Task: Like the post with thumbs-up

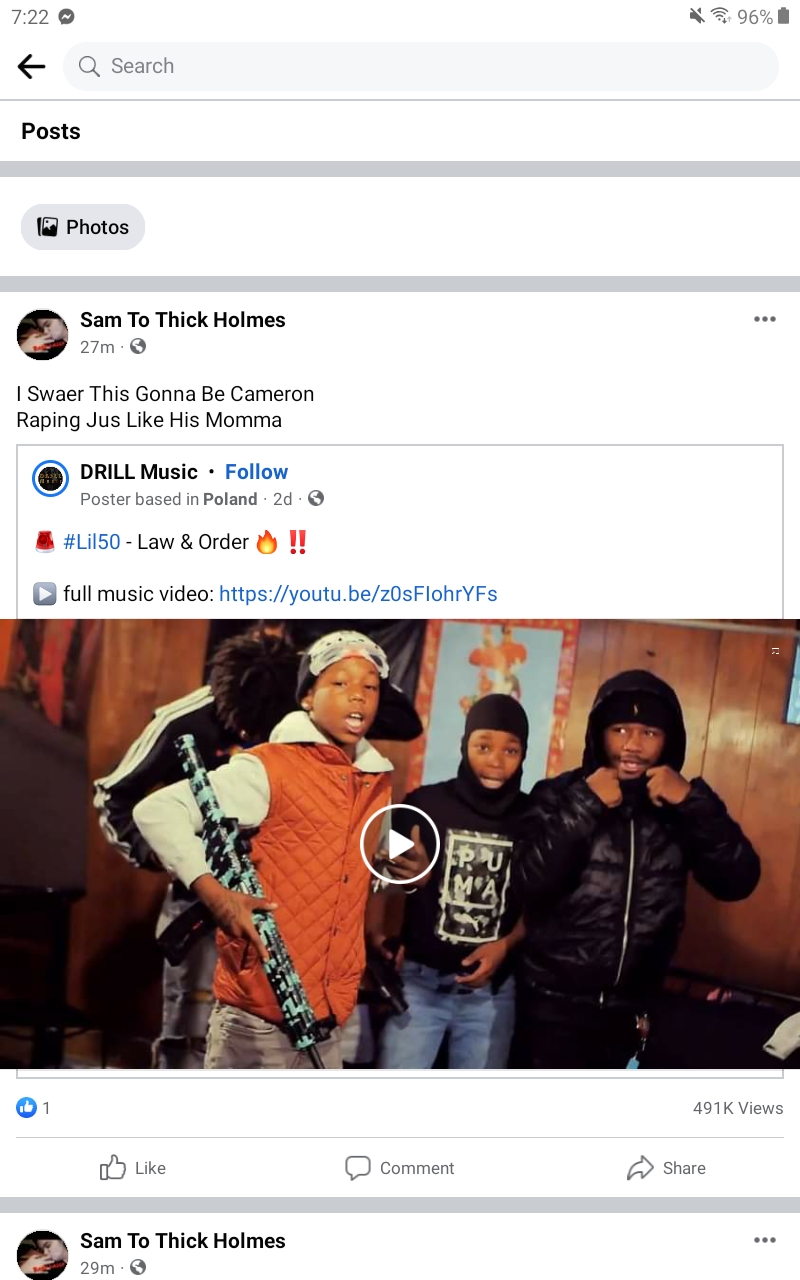Action: [x=133, y=1168]
